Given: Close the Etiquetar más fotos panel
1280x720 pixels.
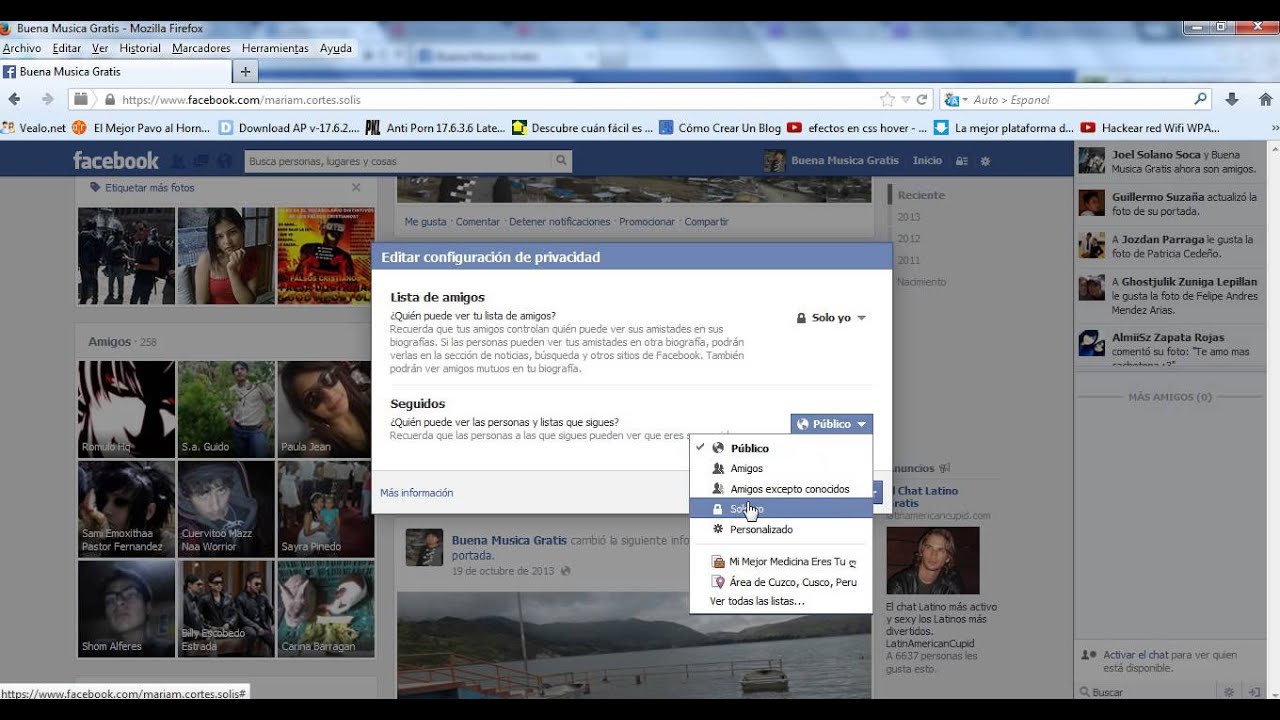Looking at the screenshot, I should pyautogui.click(x=356, y=187).
